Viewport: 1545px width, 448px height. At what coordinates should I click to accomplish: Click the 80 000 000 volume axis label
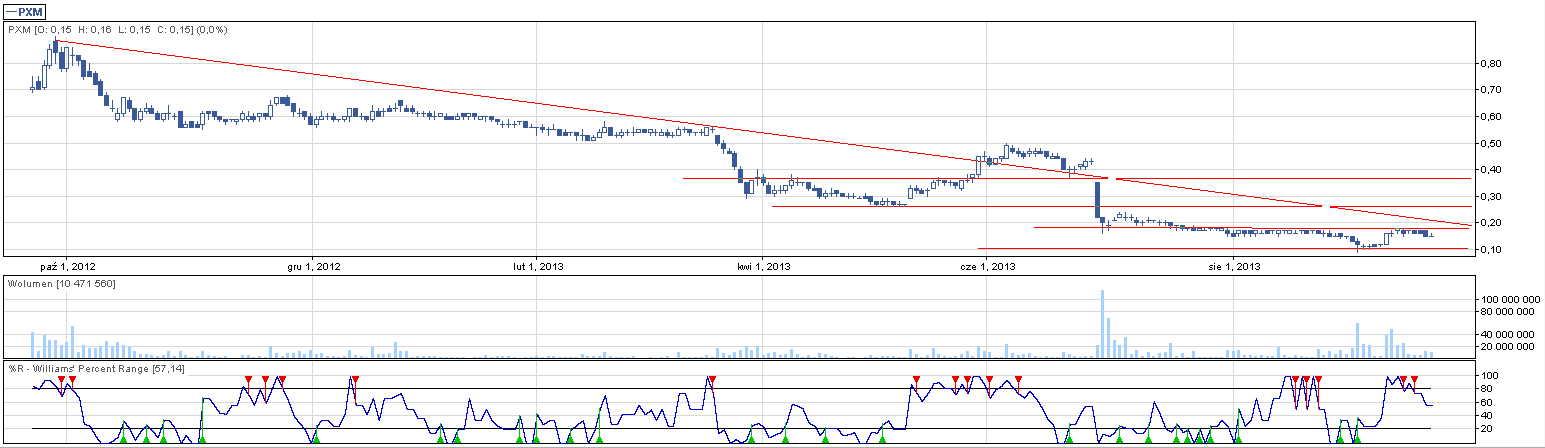[1507, 312]
